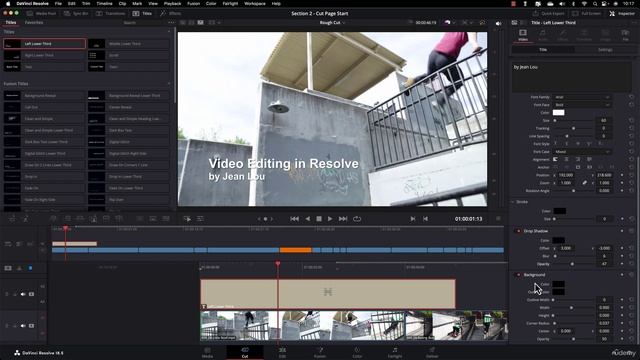Switch to the Color page
This screenshot has width=640, height=360.
pos(357,352)
